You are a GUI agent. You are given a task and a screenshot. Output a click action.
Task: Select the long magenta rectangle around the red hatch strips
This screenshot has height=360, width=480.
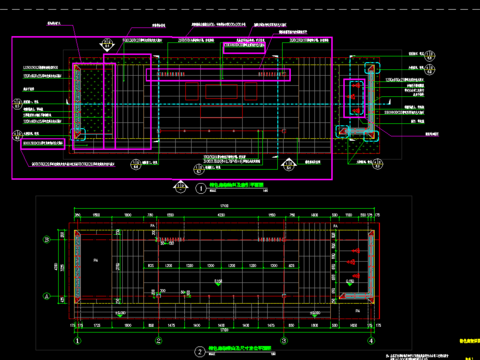218,75
